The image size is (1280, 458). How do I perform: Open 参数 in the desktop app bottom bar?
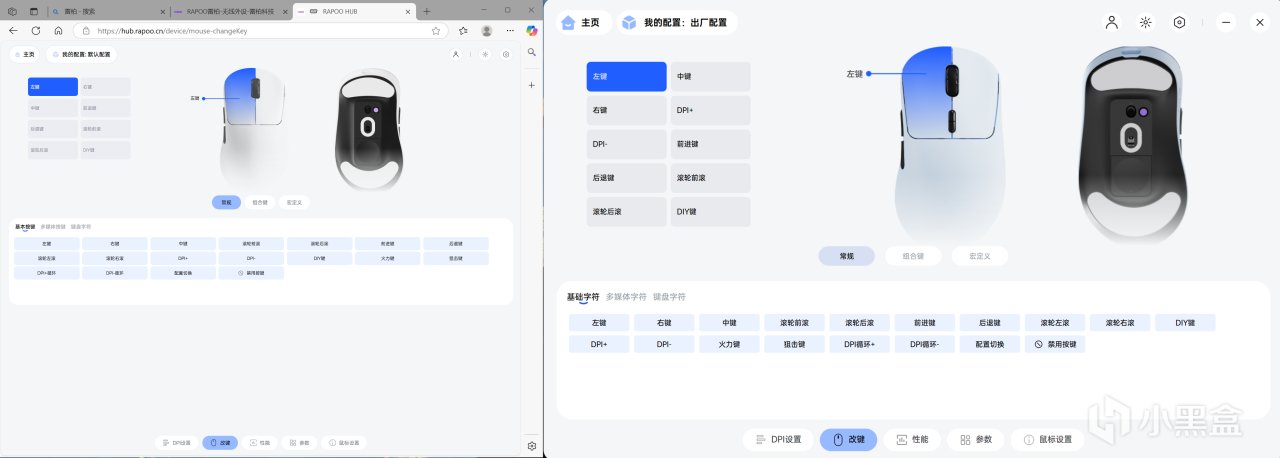[x=975, y=440]
